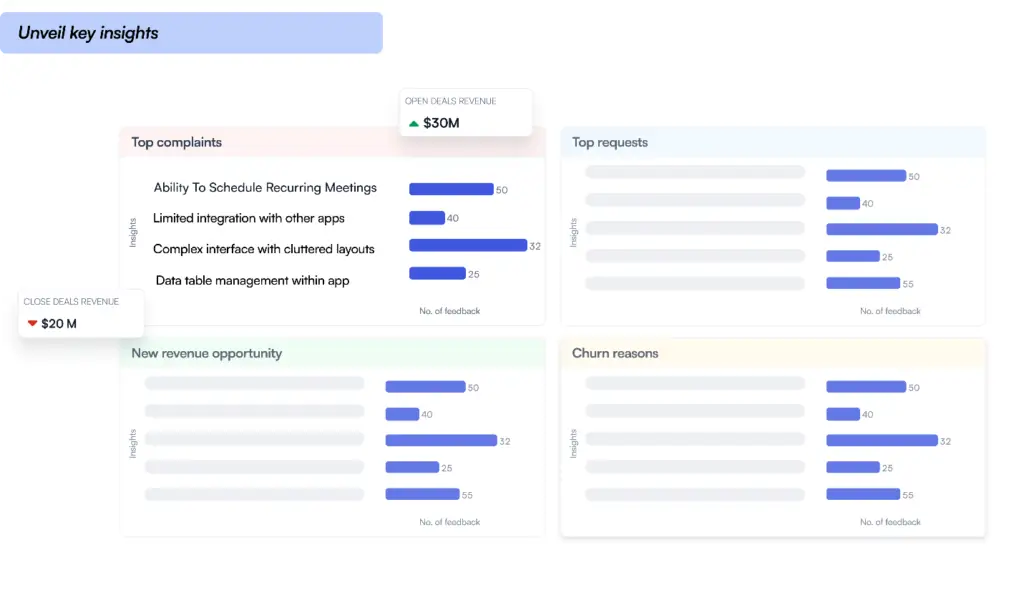Select the $30M Open Deals Revenue value
The height and width of the screenshot is (590, 1024).
[x=440, y=124]
